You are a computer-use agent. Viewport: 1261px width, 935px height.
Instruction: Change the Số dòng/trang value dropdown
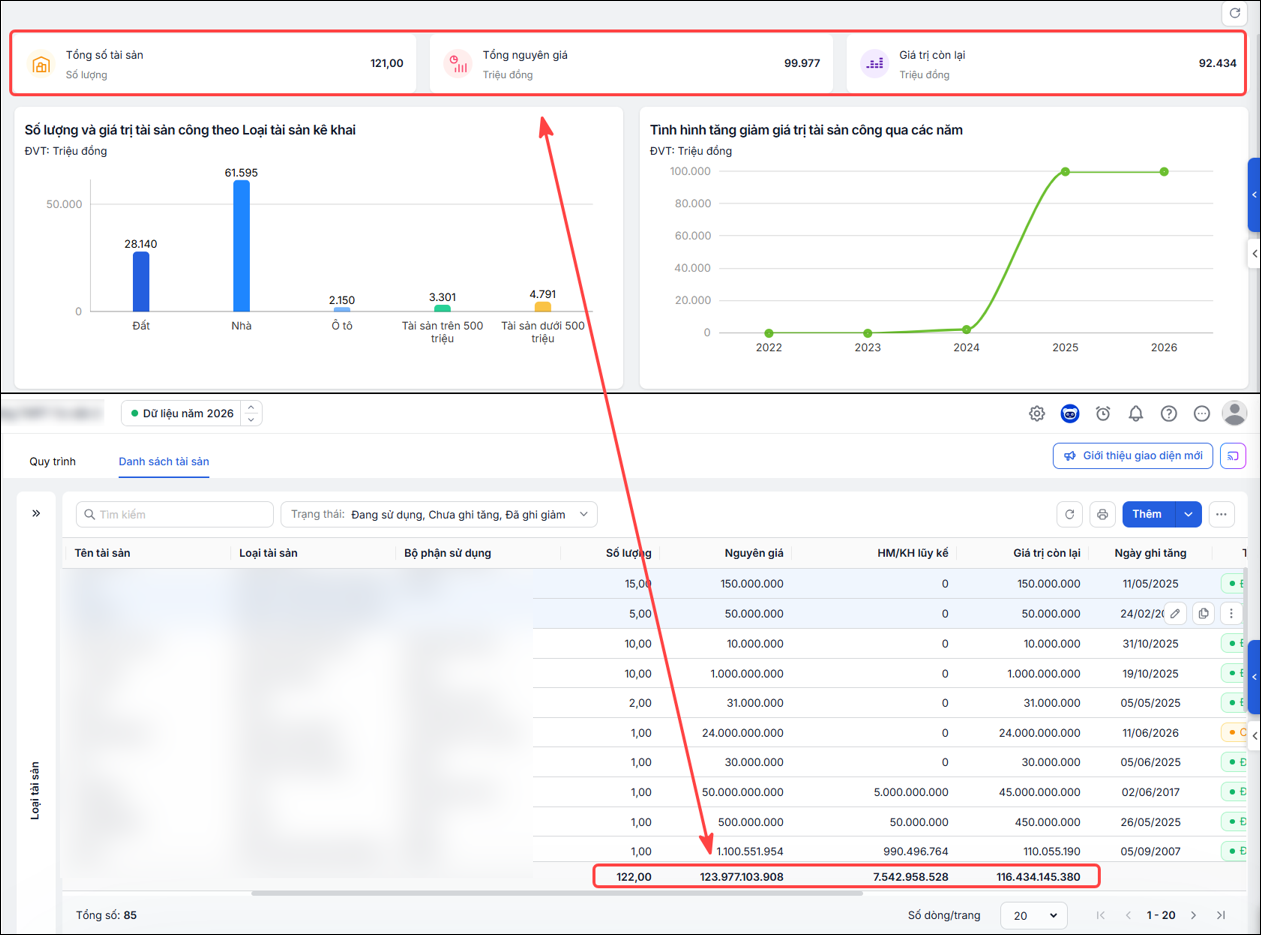(1035, 915)
